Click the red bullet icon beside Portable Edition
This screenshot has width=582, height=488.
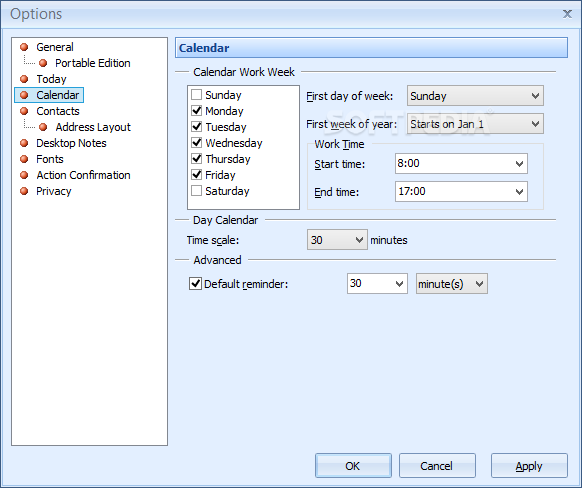click(x=43, y=63)
